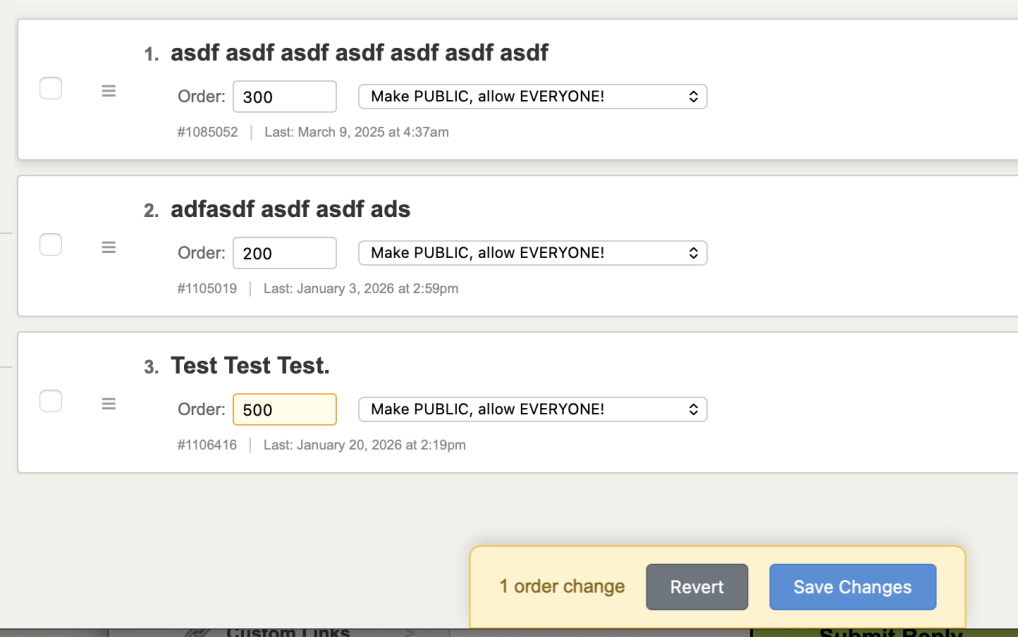Screen dimensions: 1018x637
Task: Click the 'Test Test Test.' title
Action: tap(250, 366)
